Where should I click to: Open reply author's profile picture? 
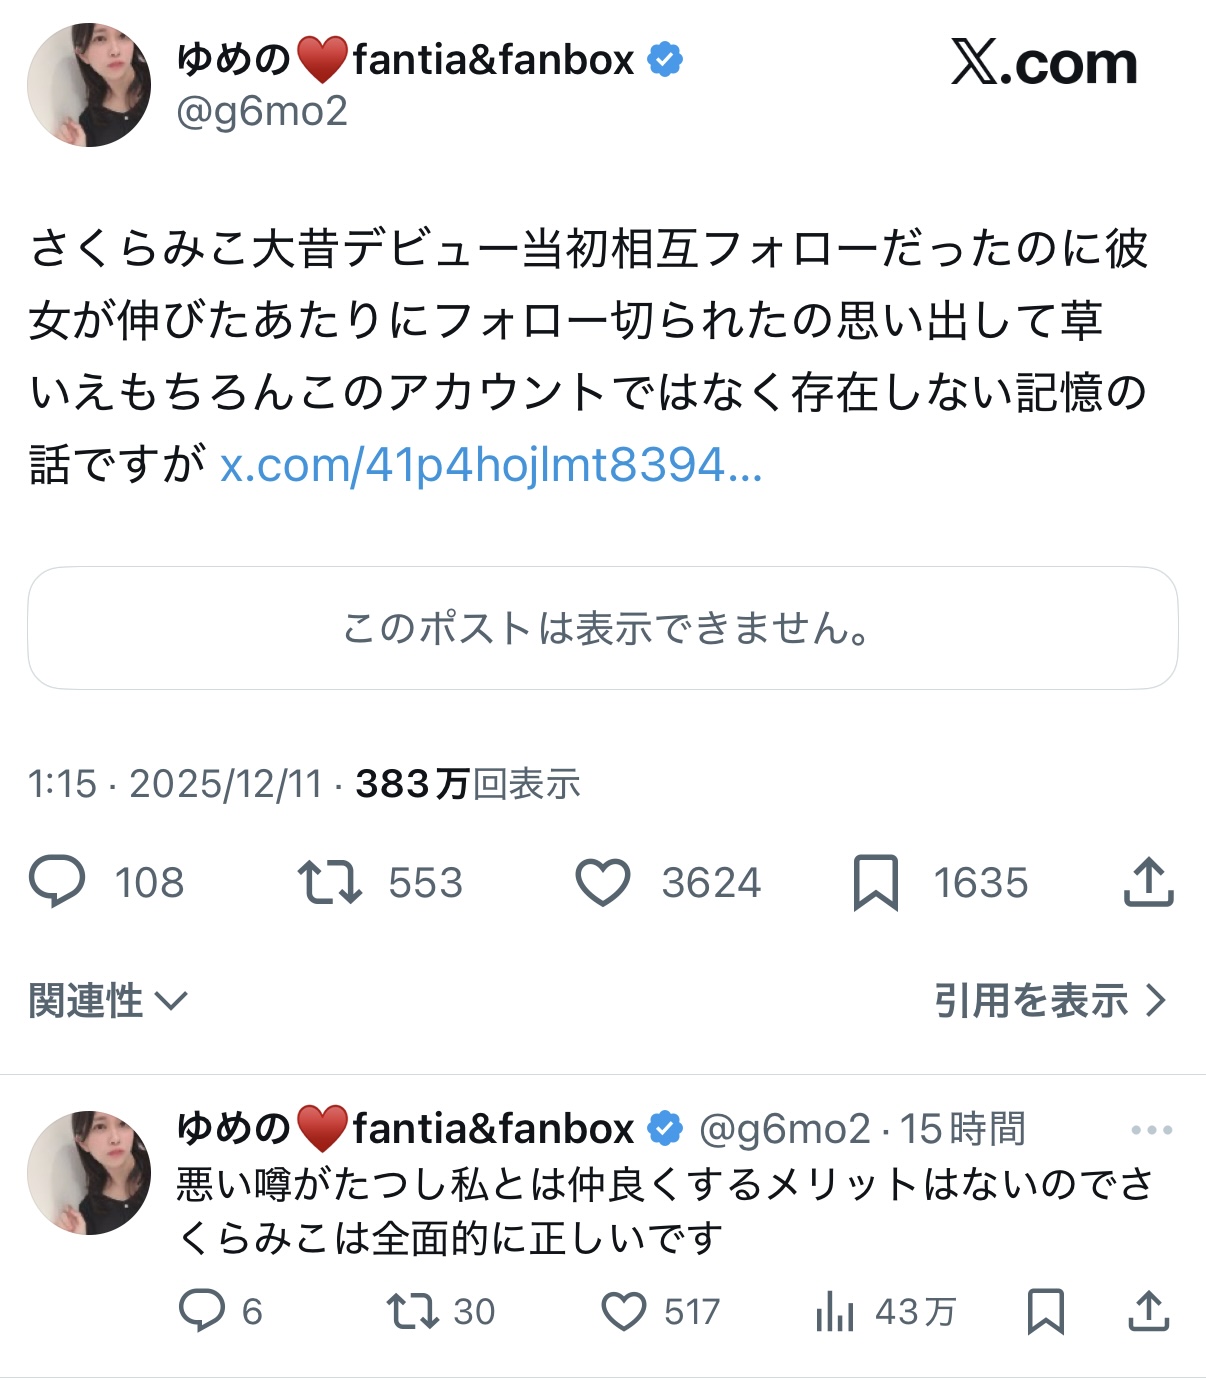coord(89,1173)
